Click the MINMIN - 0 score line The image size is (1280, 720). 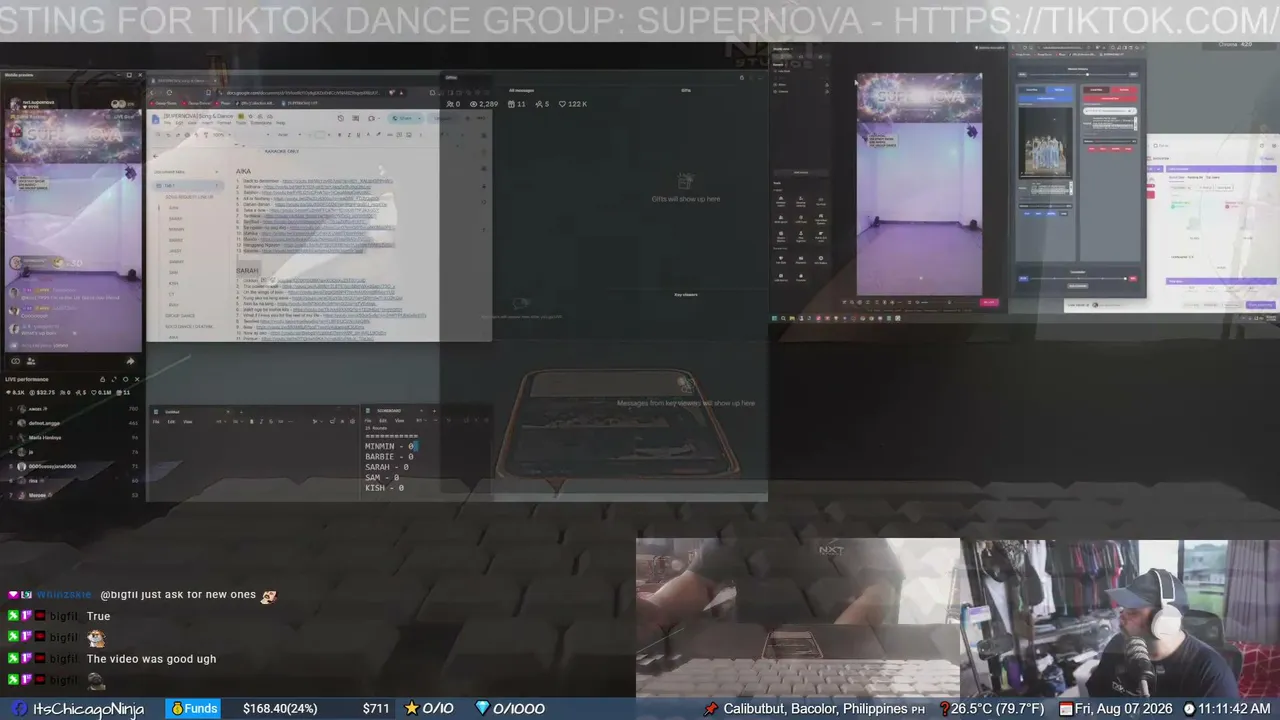(390, 446)
